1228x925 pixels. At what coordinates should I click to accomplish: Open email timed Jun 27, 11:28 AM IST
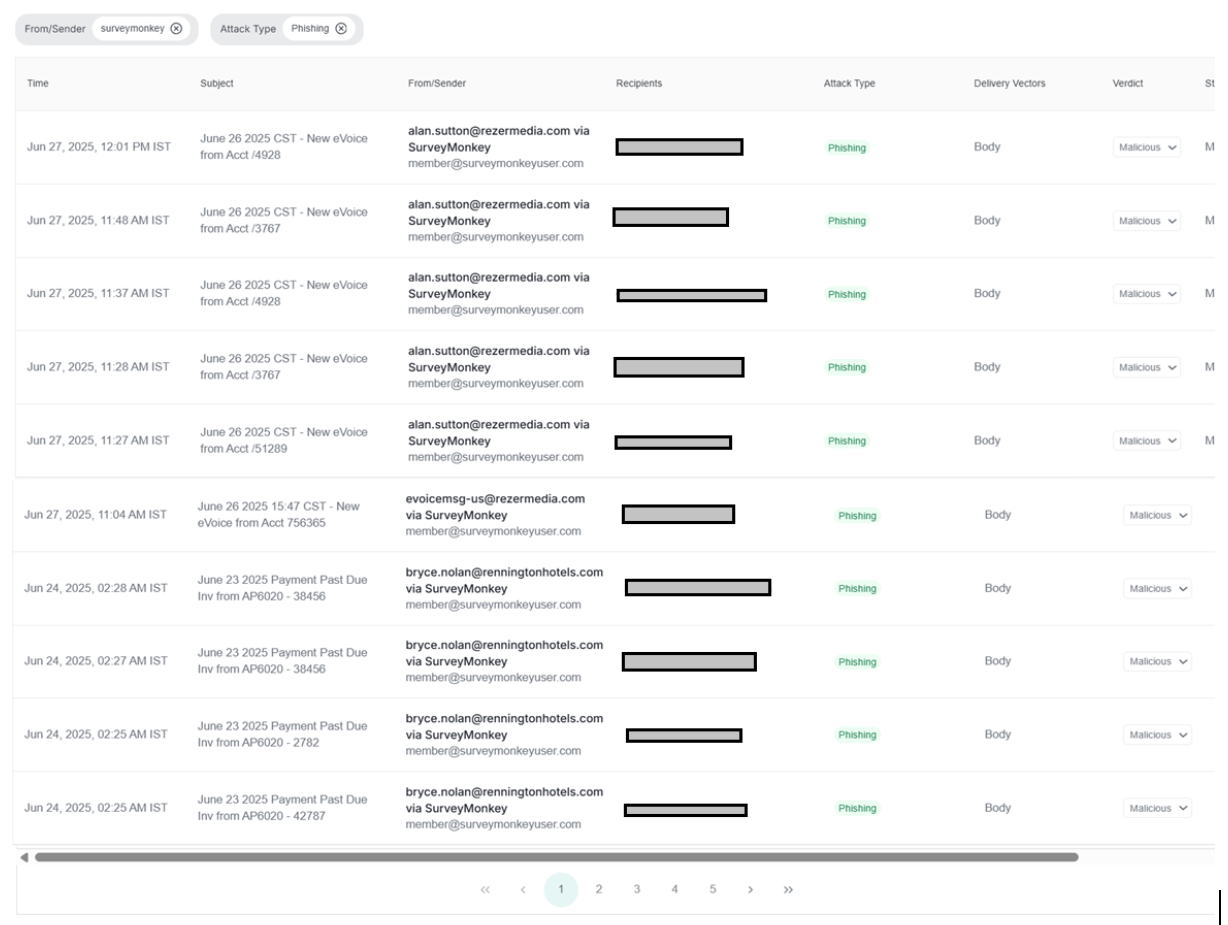click(98, 367)
